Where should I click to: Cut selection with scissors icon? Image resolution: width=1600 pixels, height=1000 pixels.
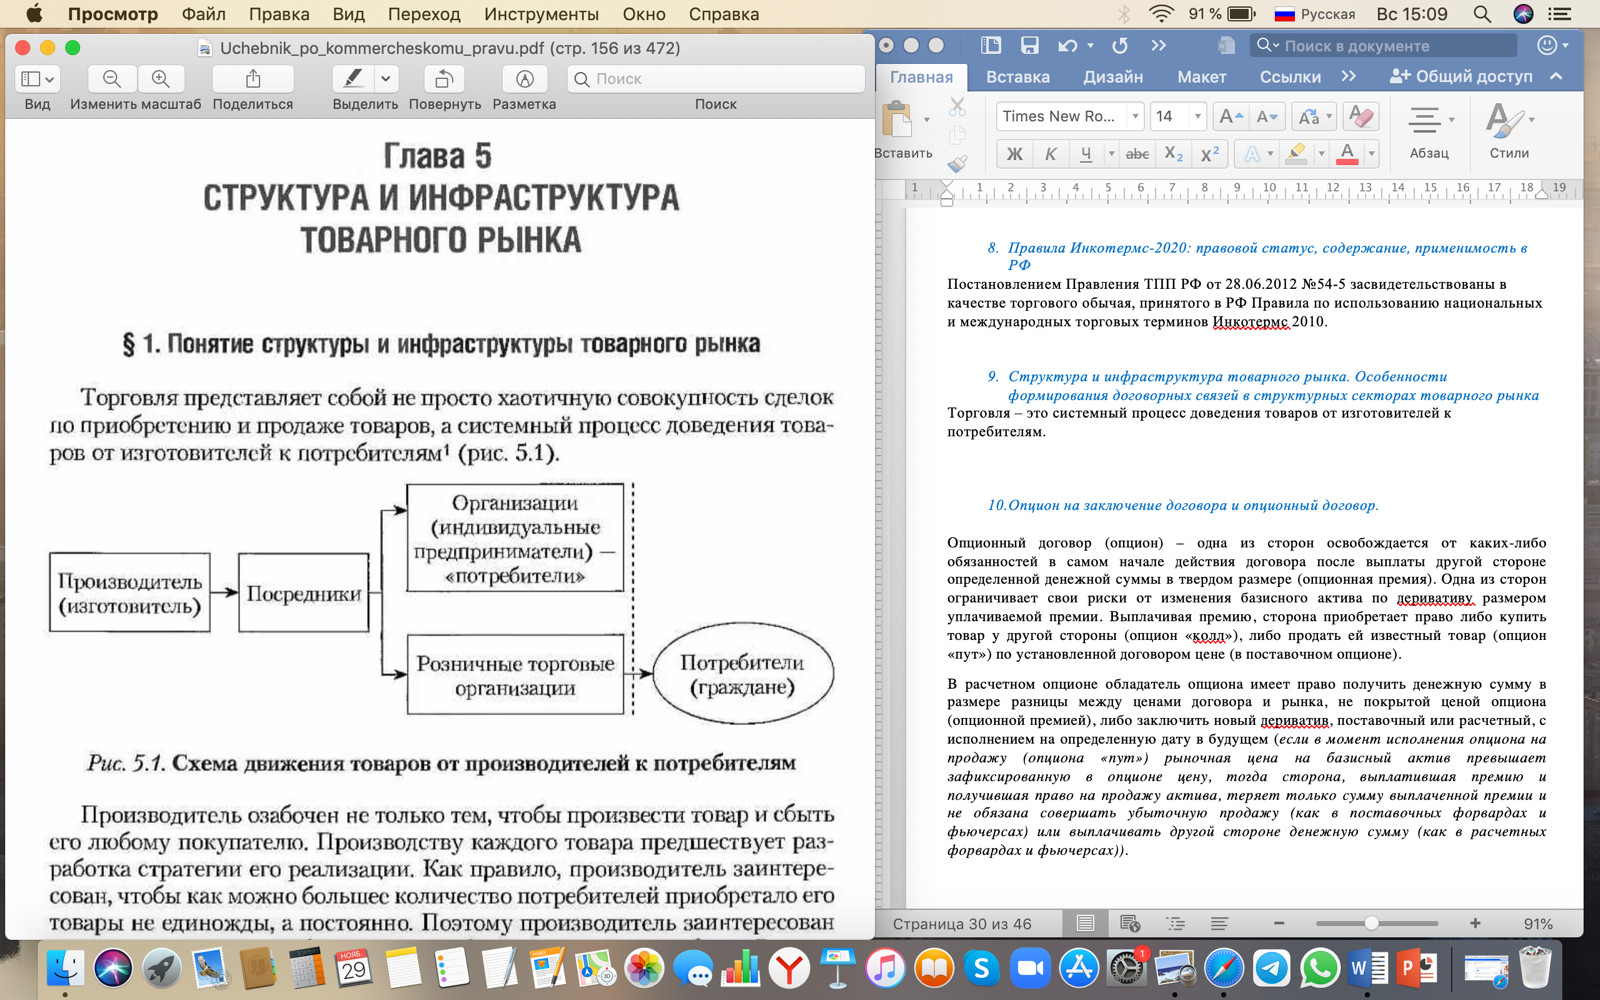957,106
